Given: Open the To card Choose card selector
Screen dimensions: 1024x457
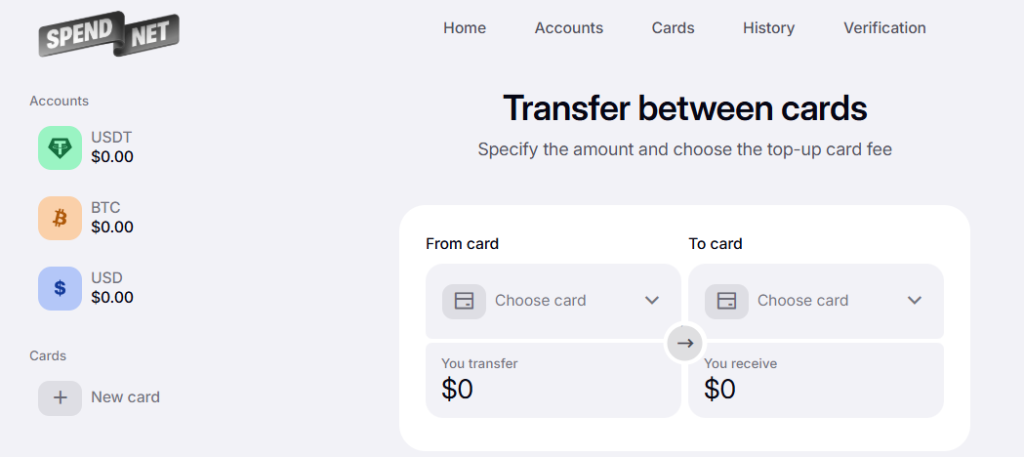Looking at the screenshot, I should click(816, 301).
